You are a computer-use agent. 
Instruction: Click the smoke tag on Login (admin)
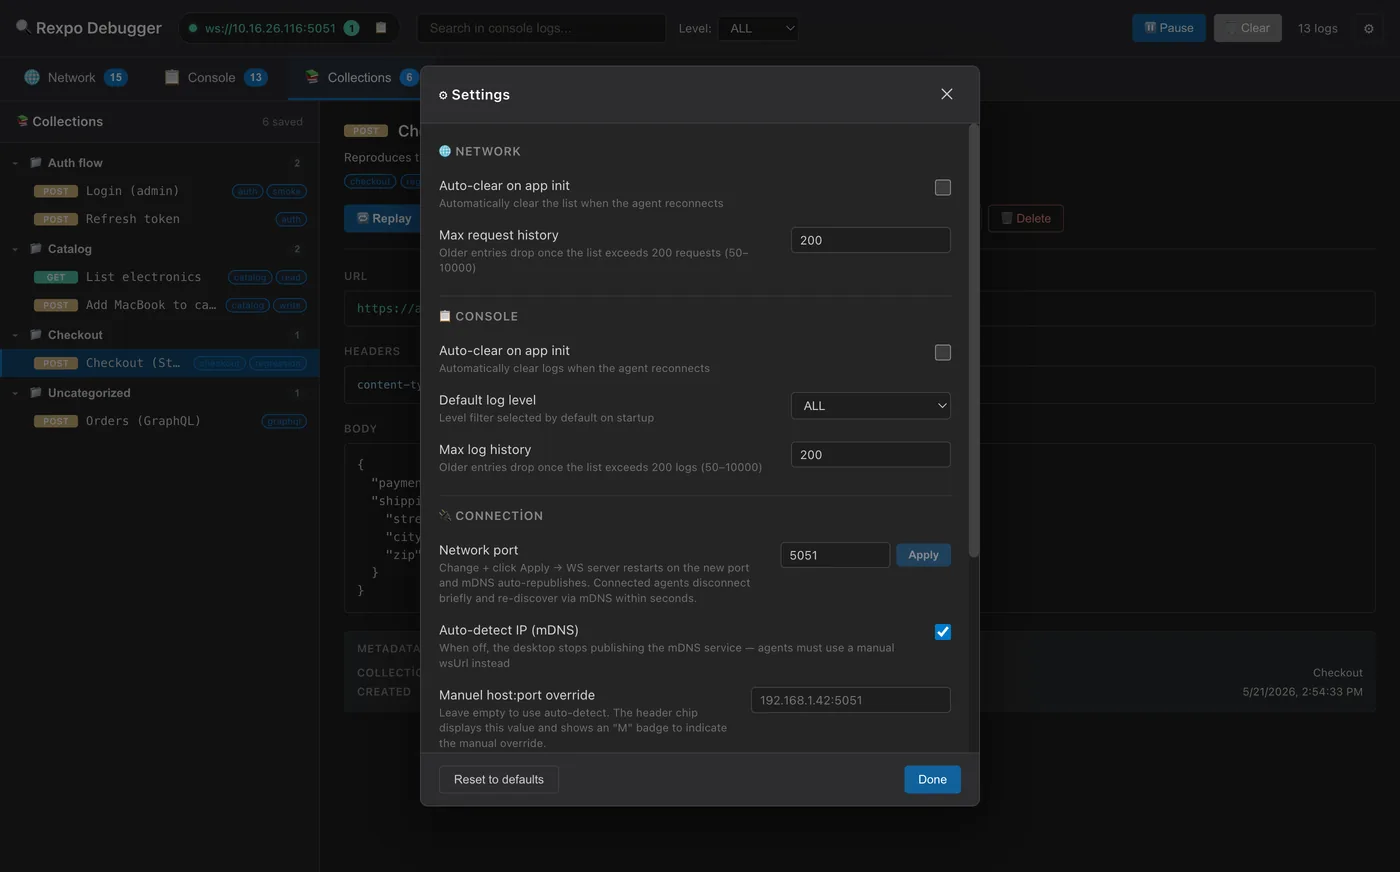pos(286,191)
